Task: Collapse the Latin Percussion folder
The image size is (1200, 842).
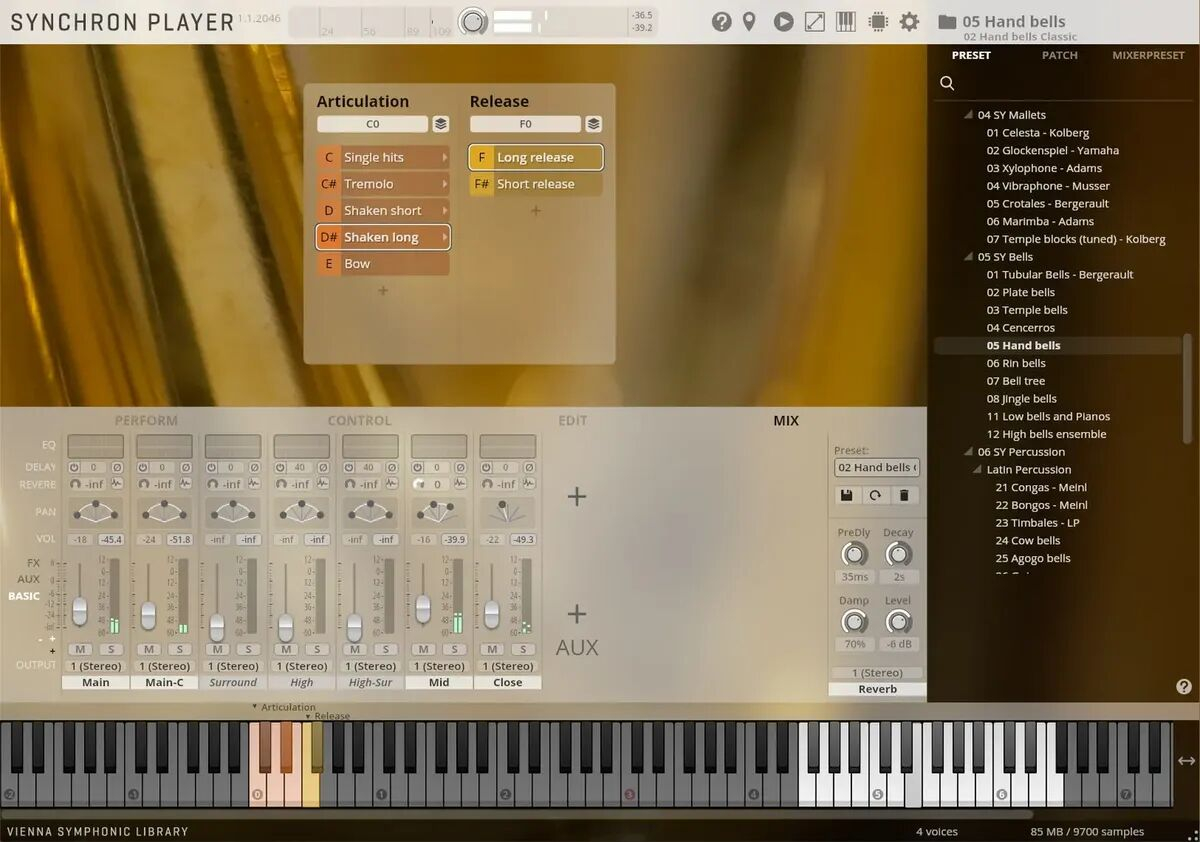Action: (x=977, y=469)
